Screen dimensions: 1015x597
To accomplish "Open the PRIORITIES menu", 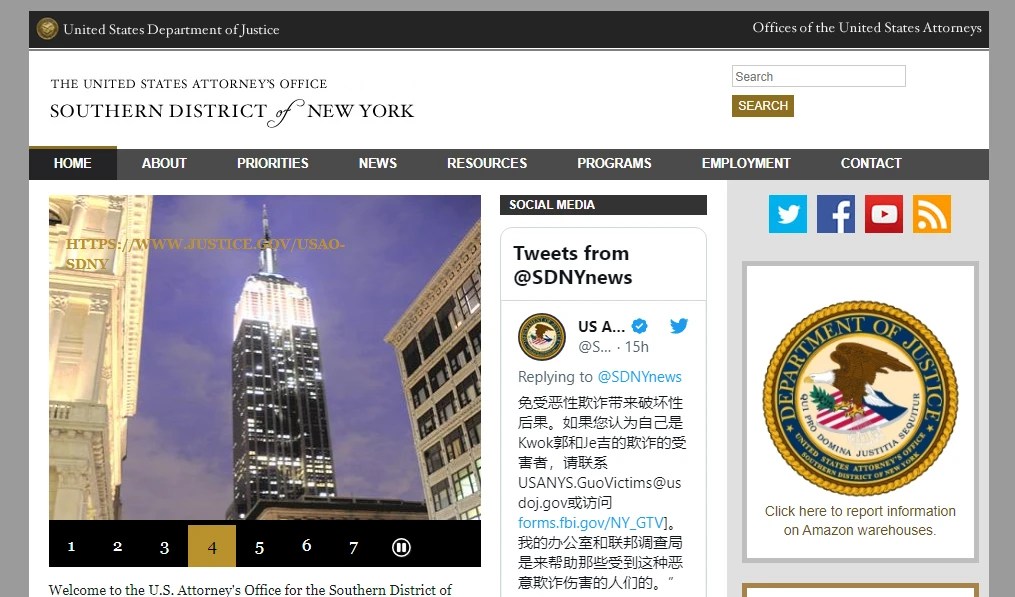I will click(273, 163).
